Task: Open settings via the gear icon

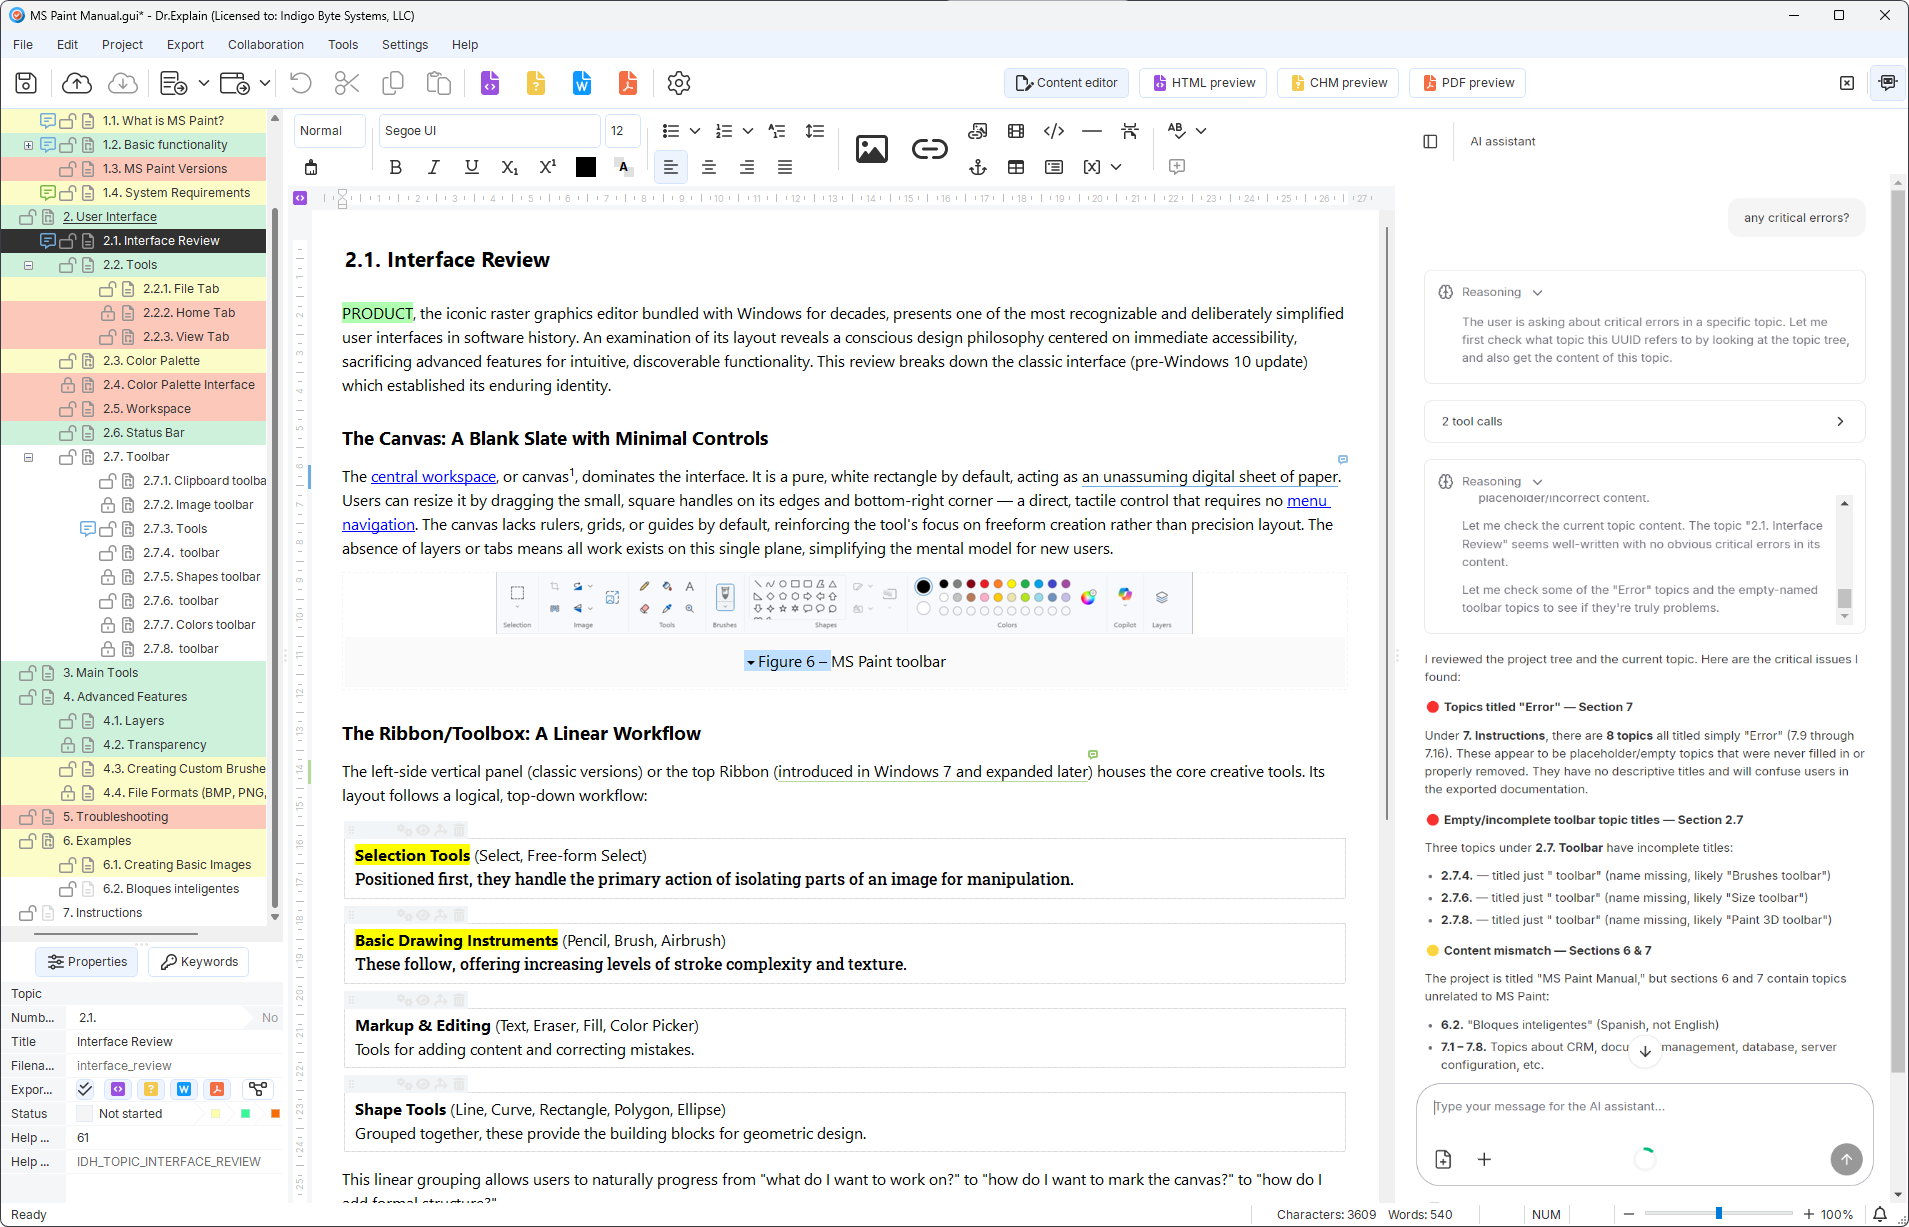Action: (x=679, y=83)
